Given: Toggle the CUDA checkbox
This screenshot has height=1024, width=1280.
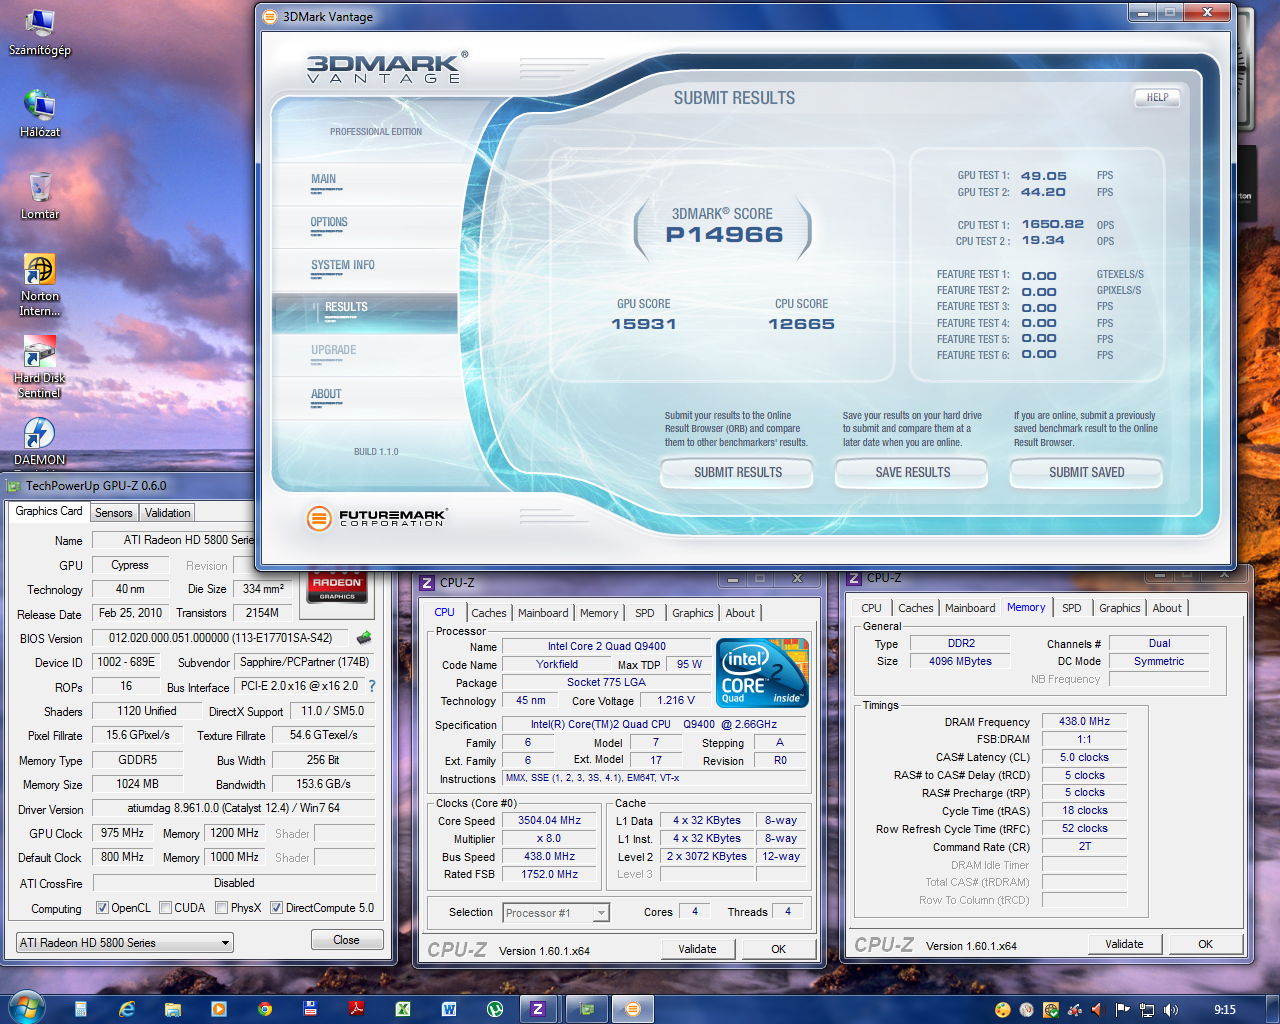Looking at the screenshot, I should click(165, 908).
